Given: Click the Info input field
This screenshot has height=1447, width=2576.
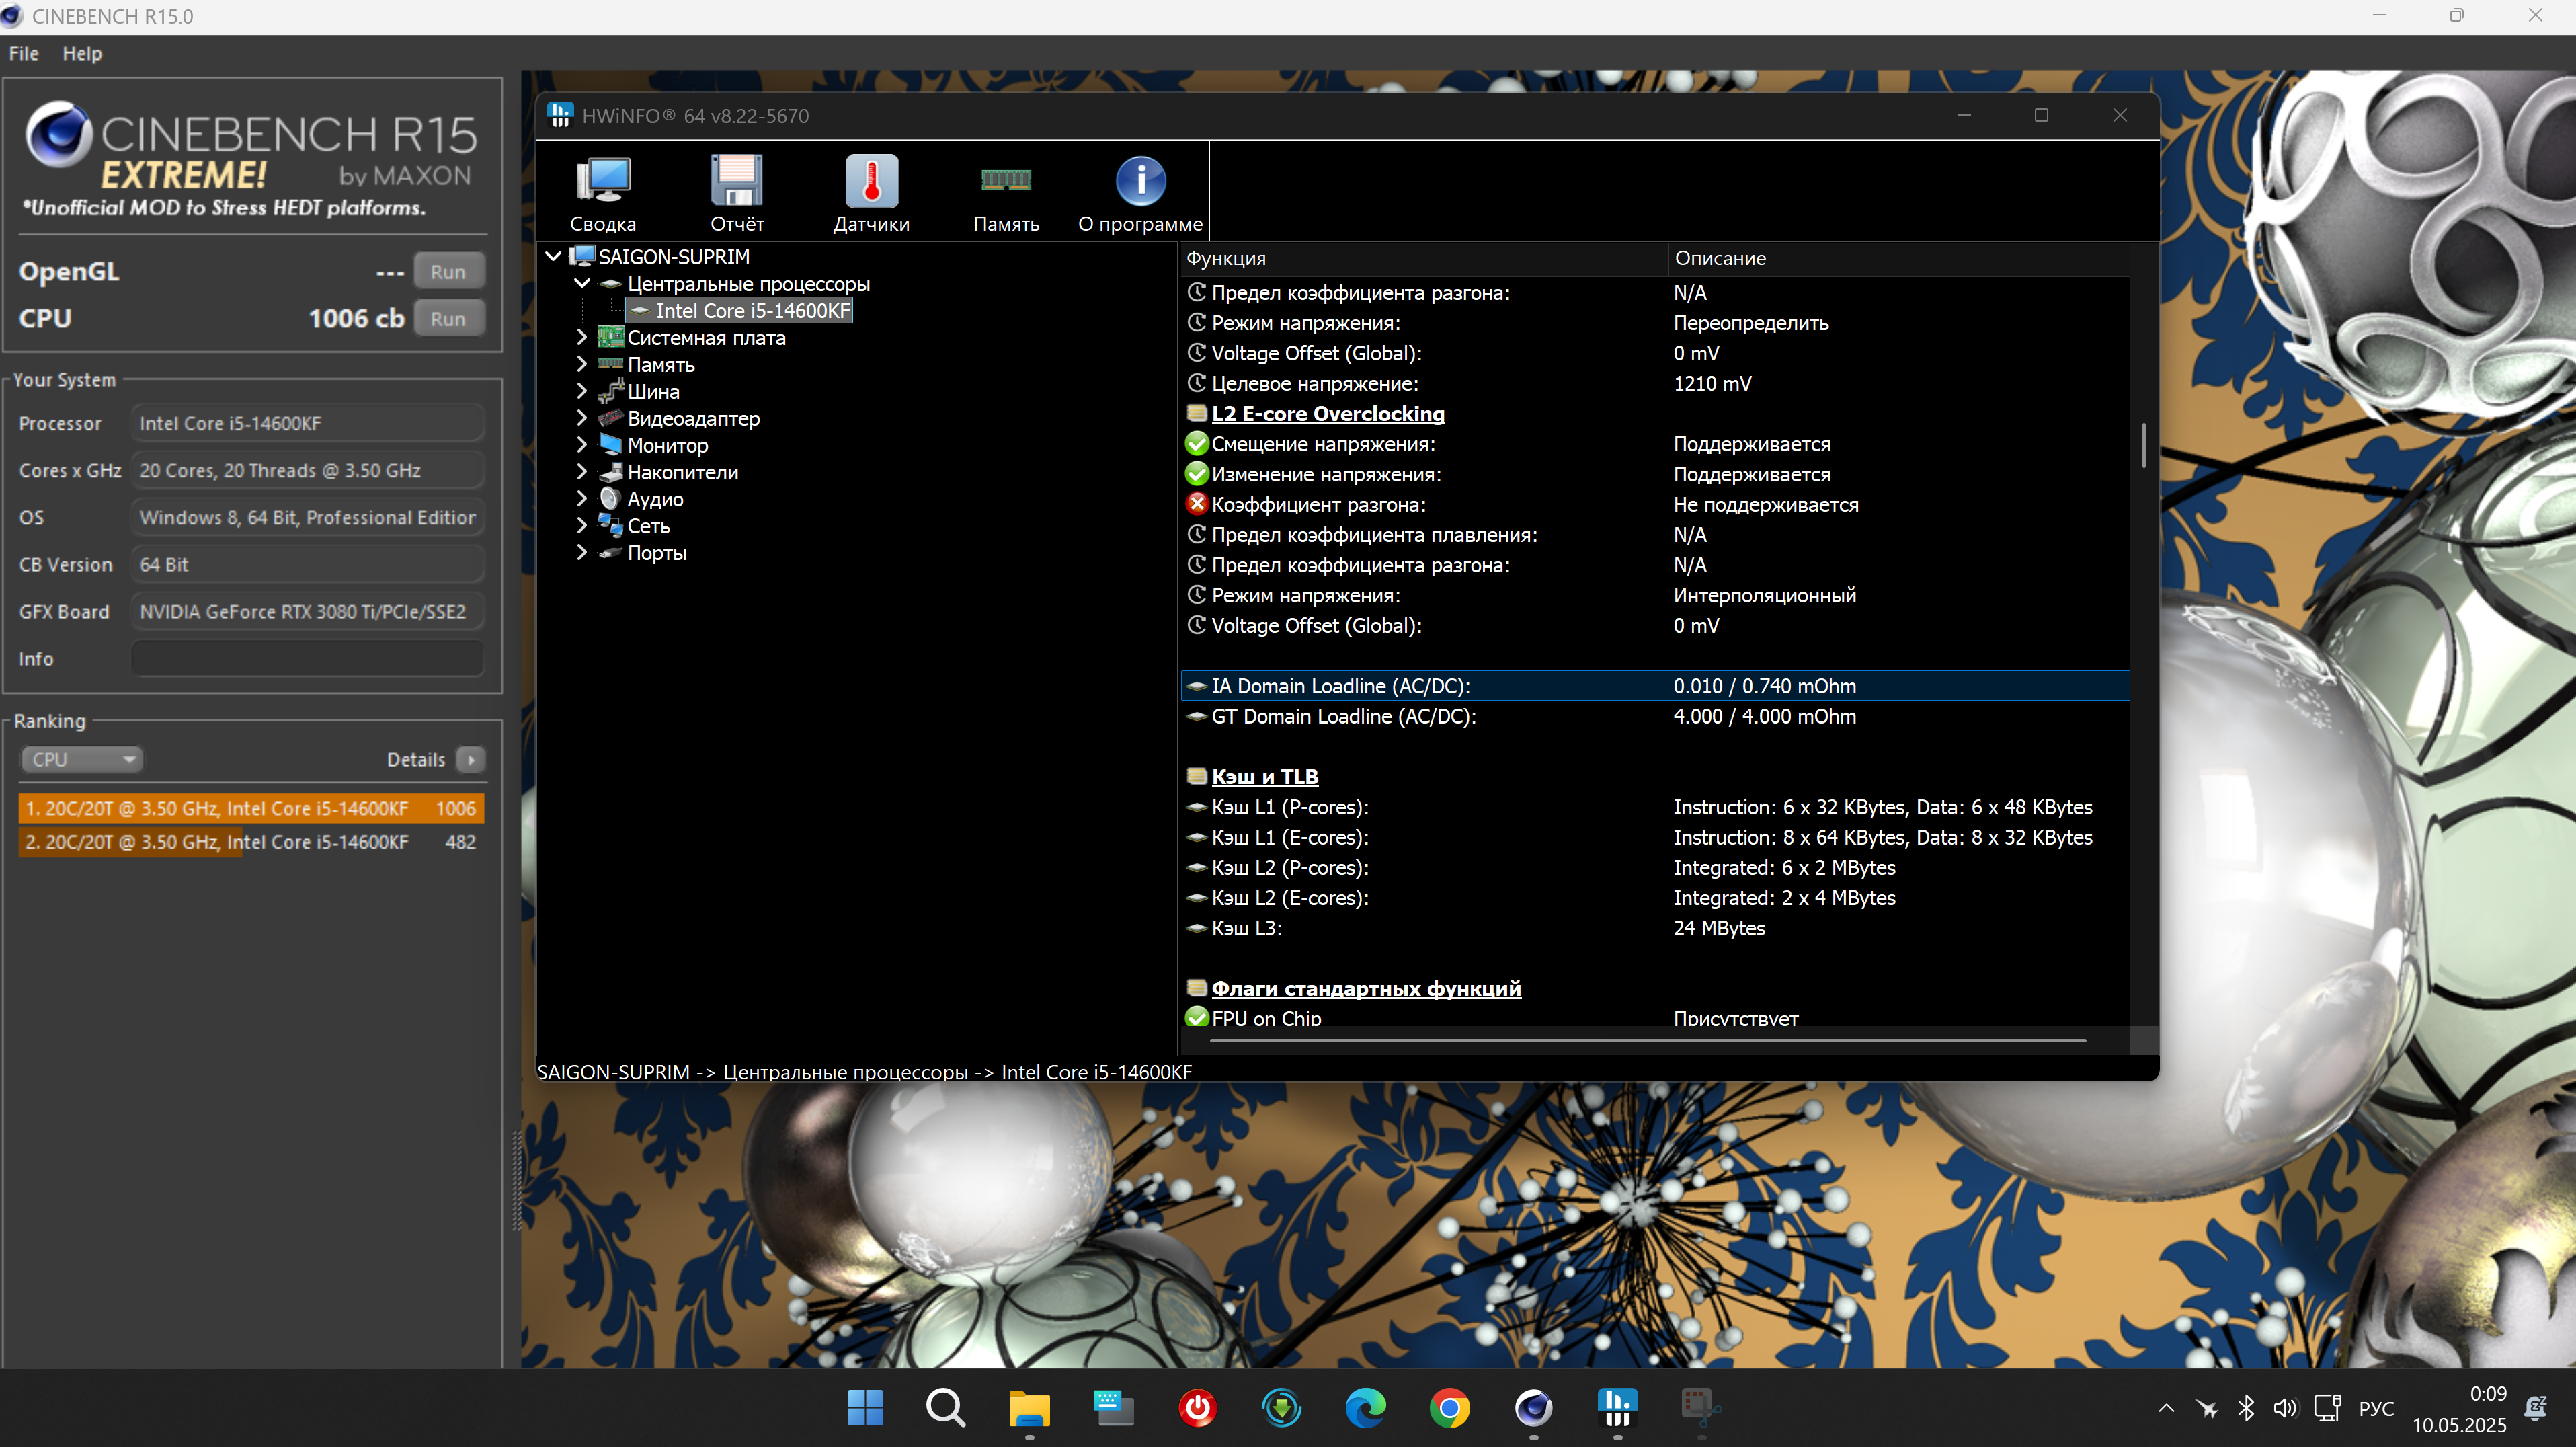Looking at the screenshot, I should click(x=307, y=659).
